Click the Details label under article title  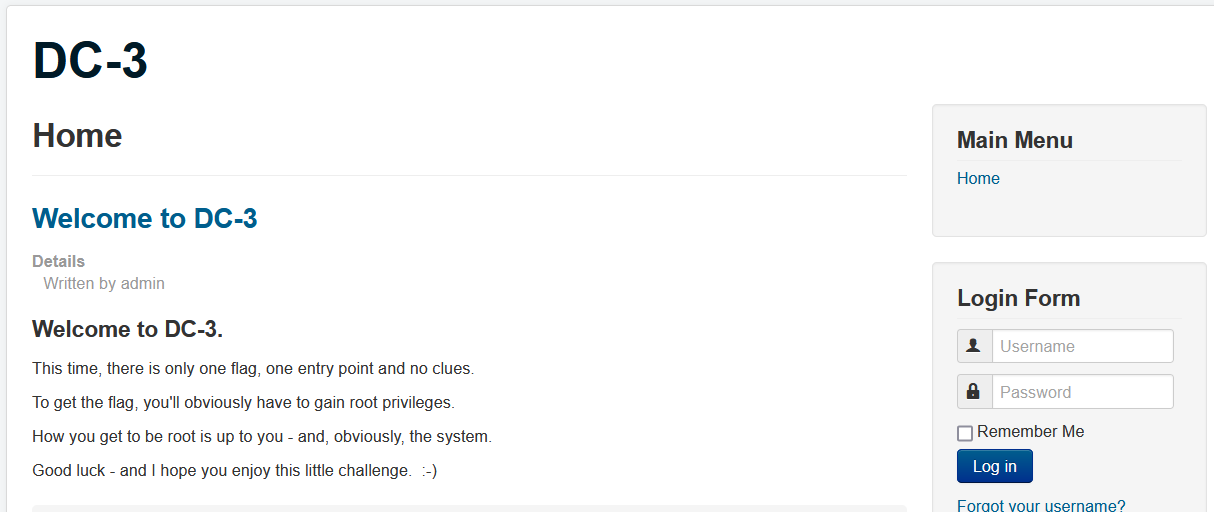(x=58, y=261)
